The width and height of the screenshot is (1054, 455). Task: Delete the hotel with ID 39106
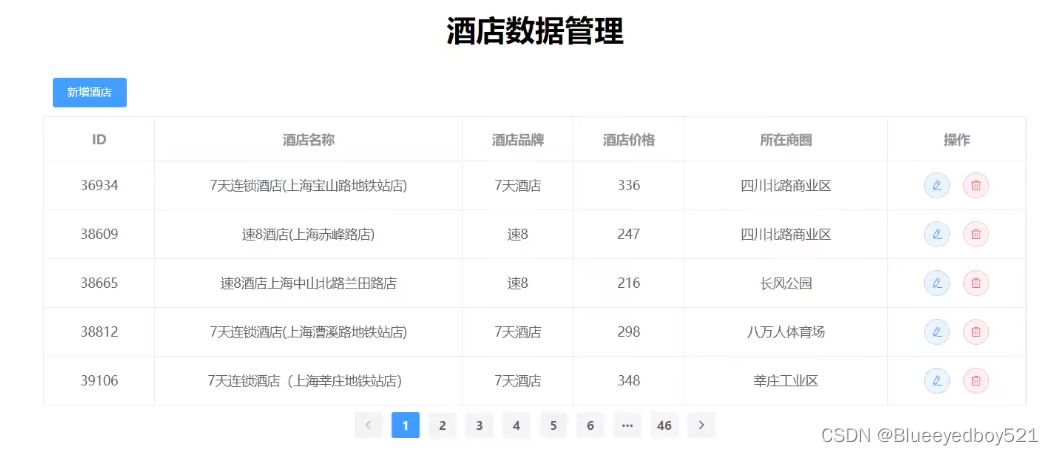tap(976, 381)
